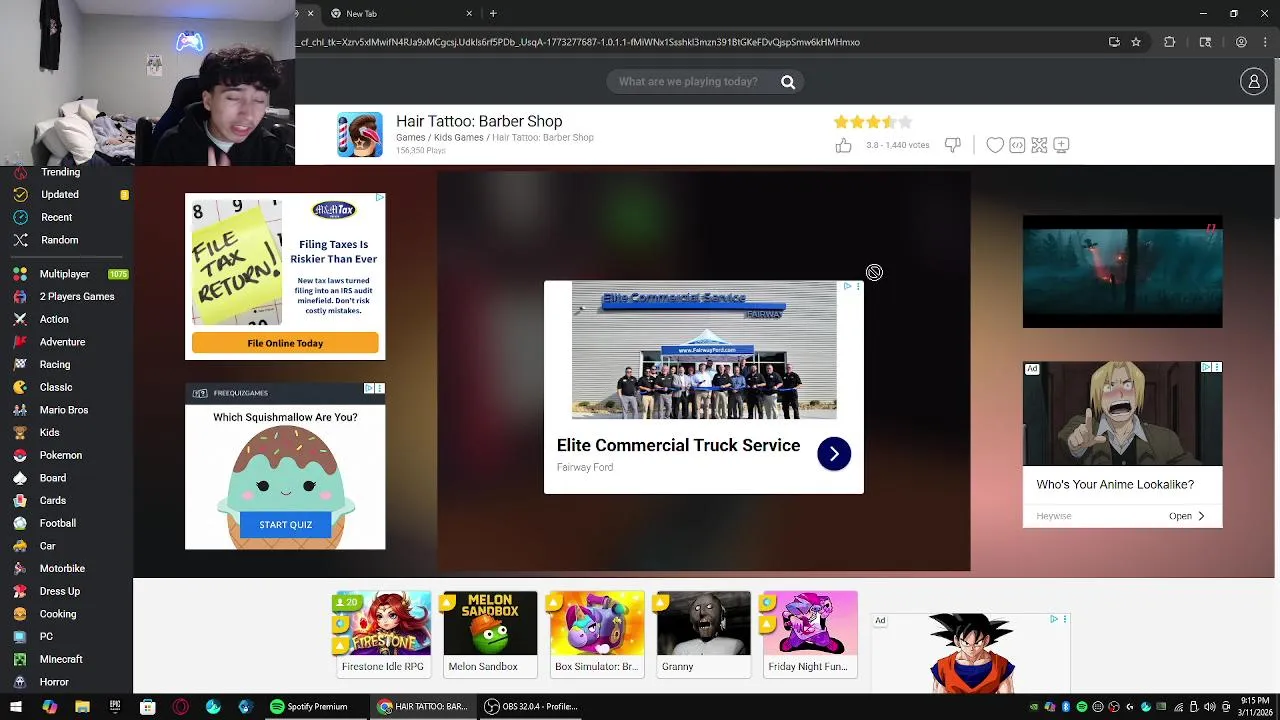Add game to favorites with heart icon
The width and height of the screenshot is (1280, 720).
pos(995,146)
